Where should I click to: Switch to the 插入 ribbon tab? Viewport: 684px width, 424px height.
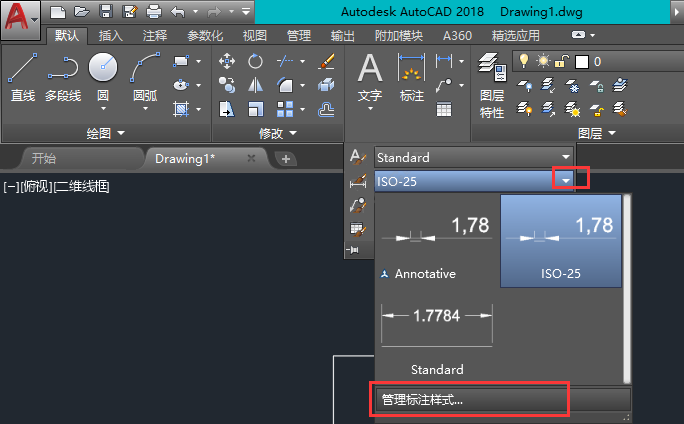110,35
